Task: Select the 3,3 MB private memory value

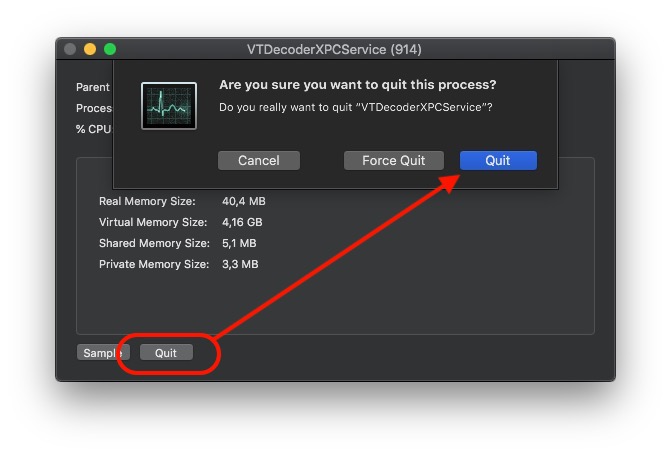Action: coord(240,264)
